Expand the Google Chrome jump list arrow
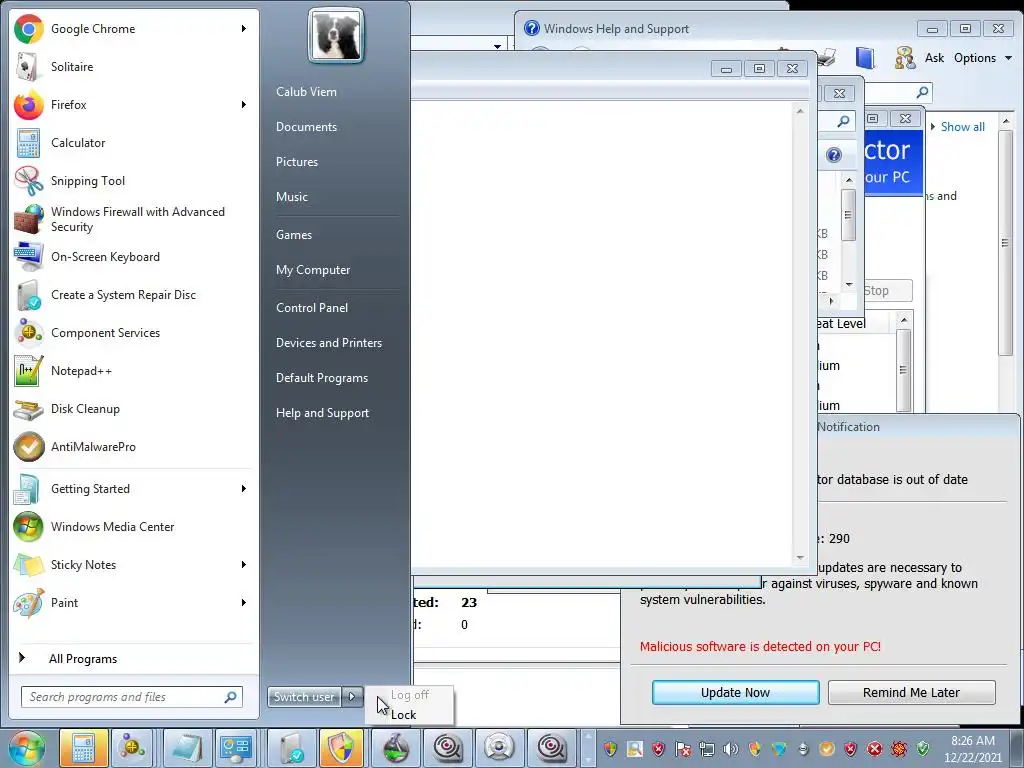Image resolution: width=1024 pixels, height=768 pixels. 244,29
